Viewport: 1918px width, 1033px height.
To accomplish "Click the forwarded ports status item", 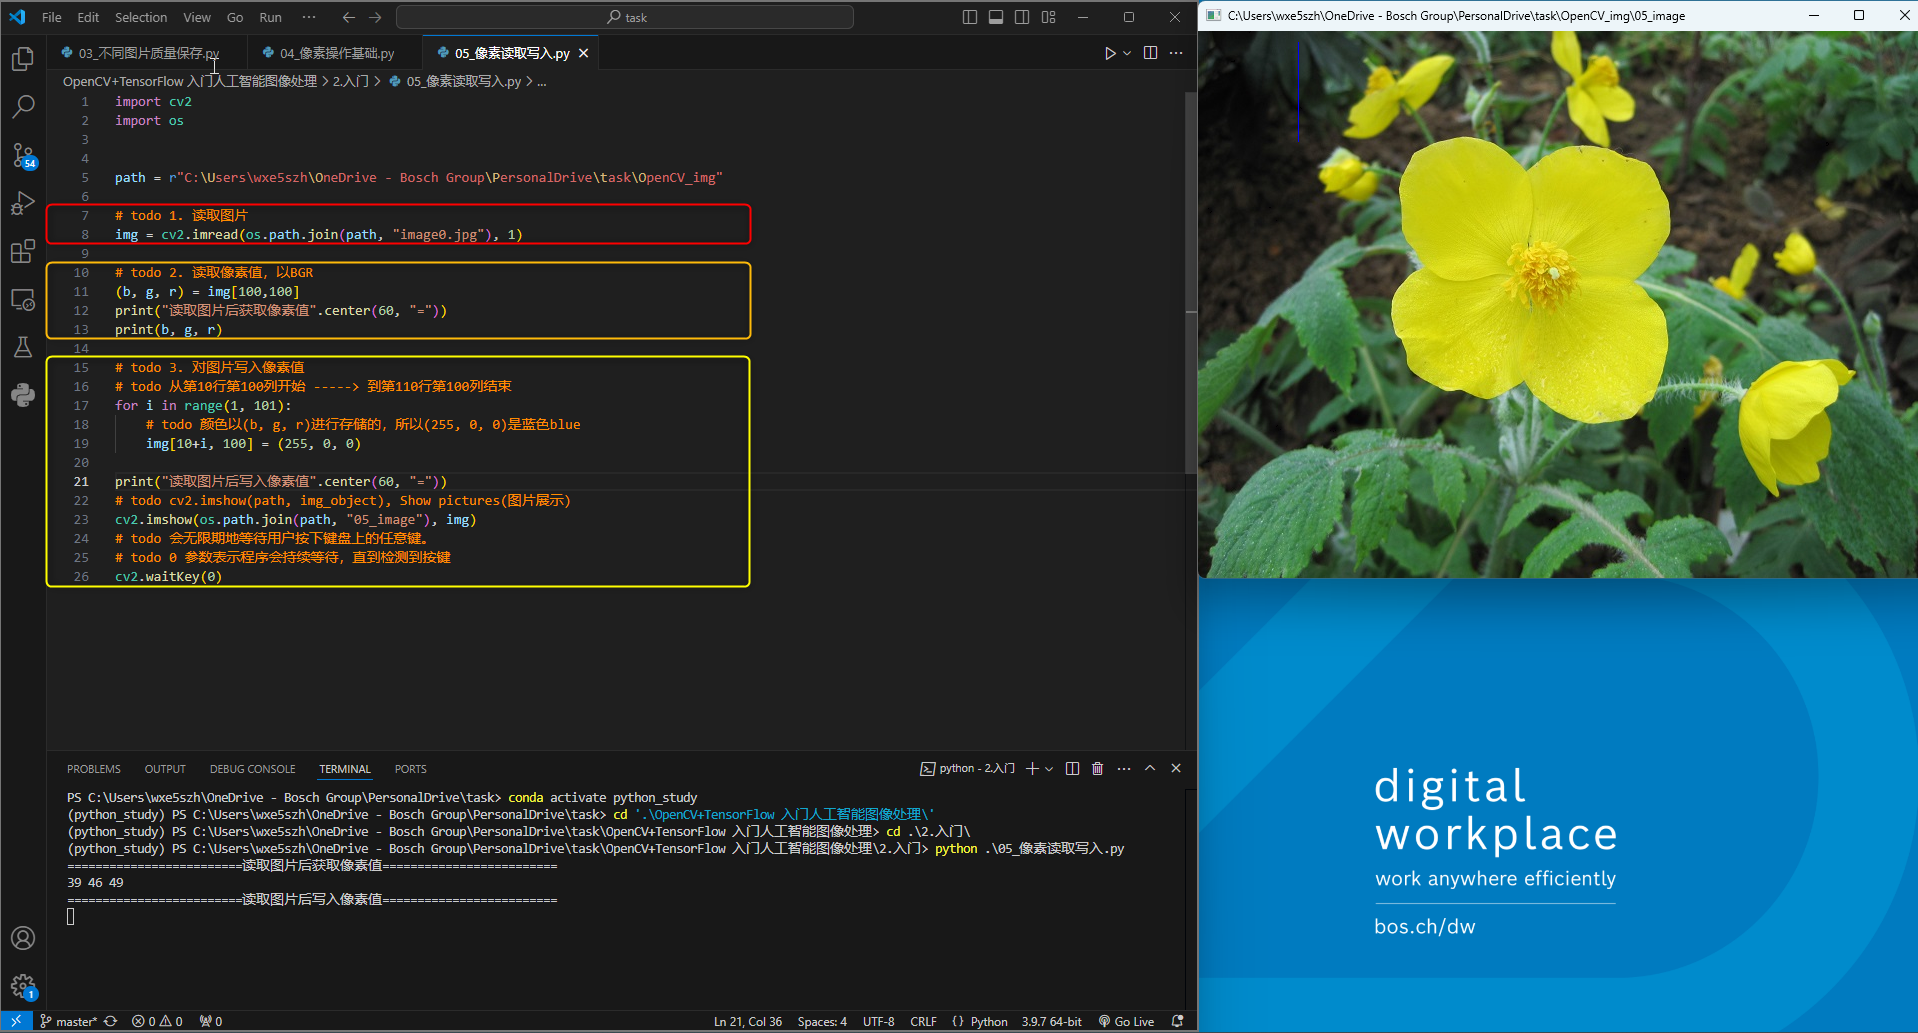I will tap(211, 1021).
